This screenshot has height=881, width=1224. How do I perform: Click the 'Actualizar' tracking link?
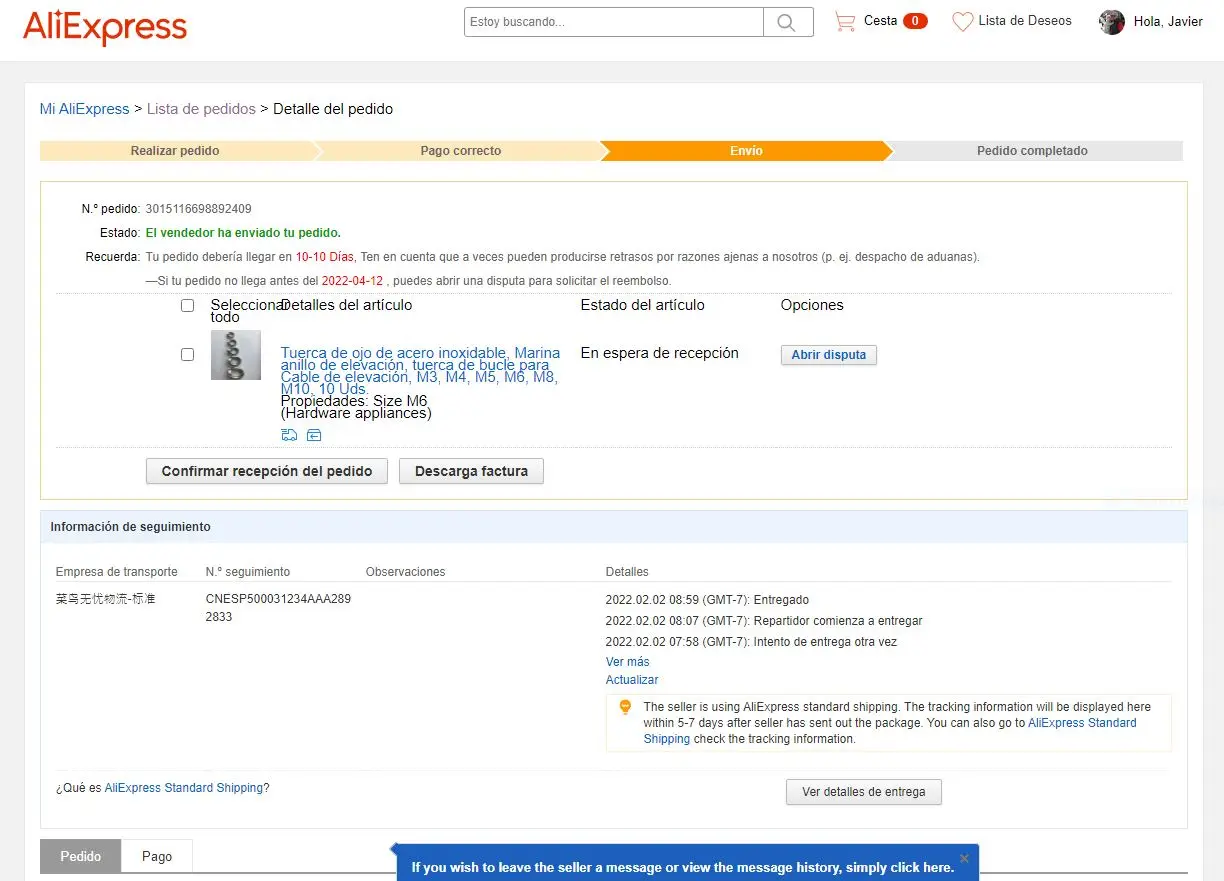point(632,680)
